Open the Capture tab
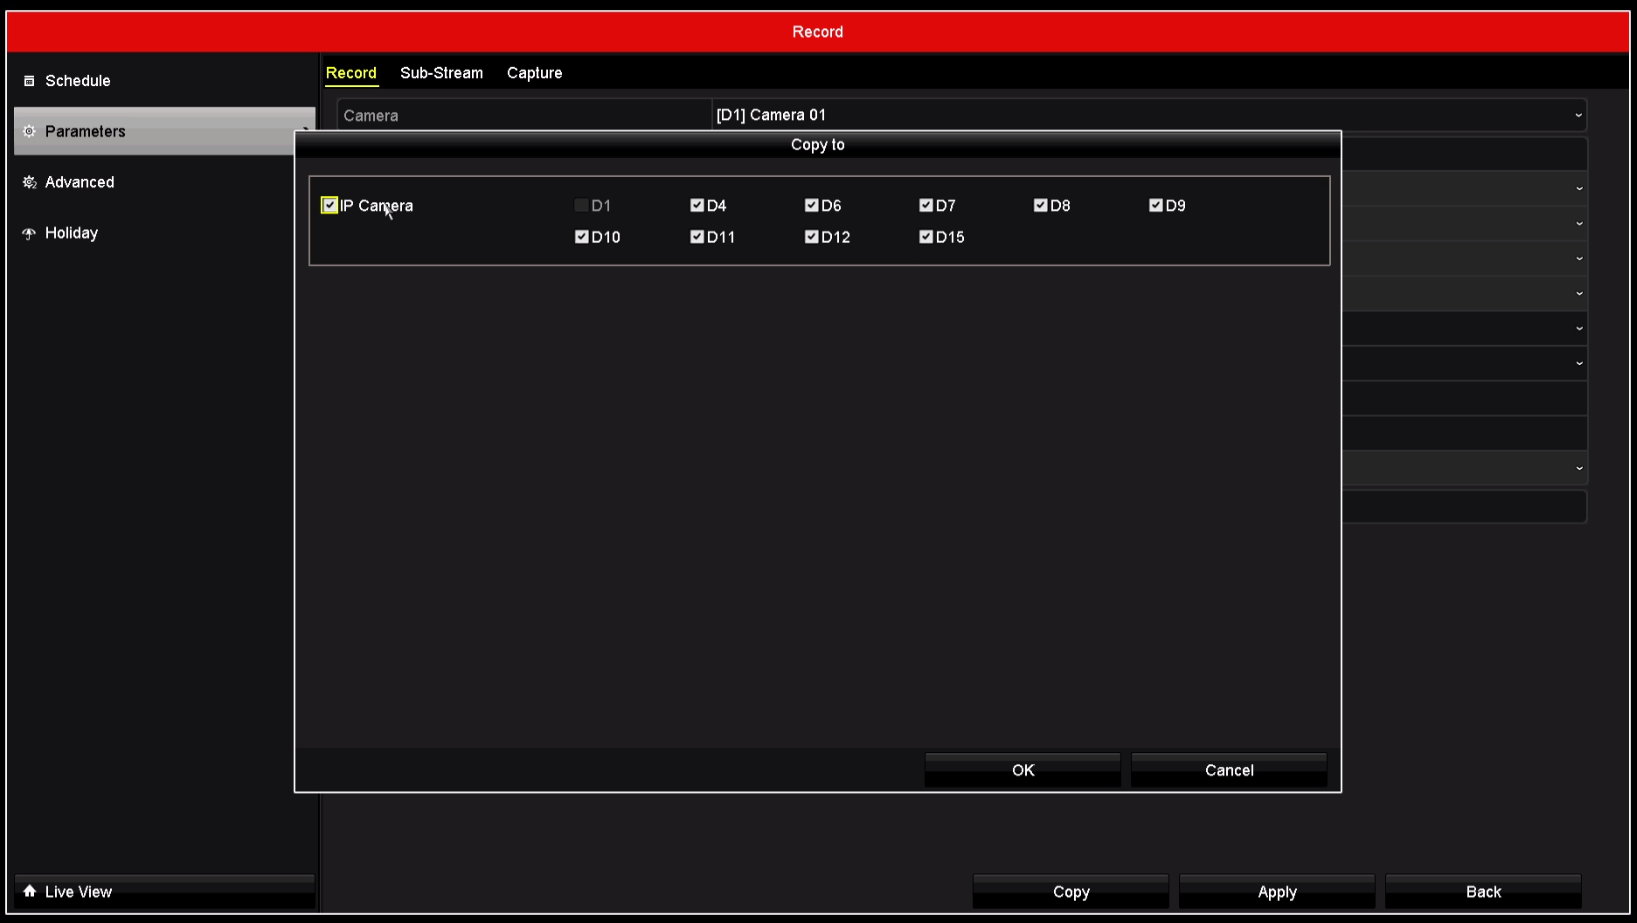This screenshot has width=1637, height=923. click(534, 73)
